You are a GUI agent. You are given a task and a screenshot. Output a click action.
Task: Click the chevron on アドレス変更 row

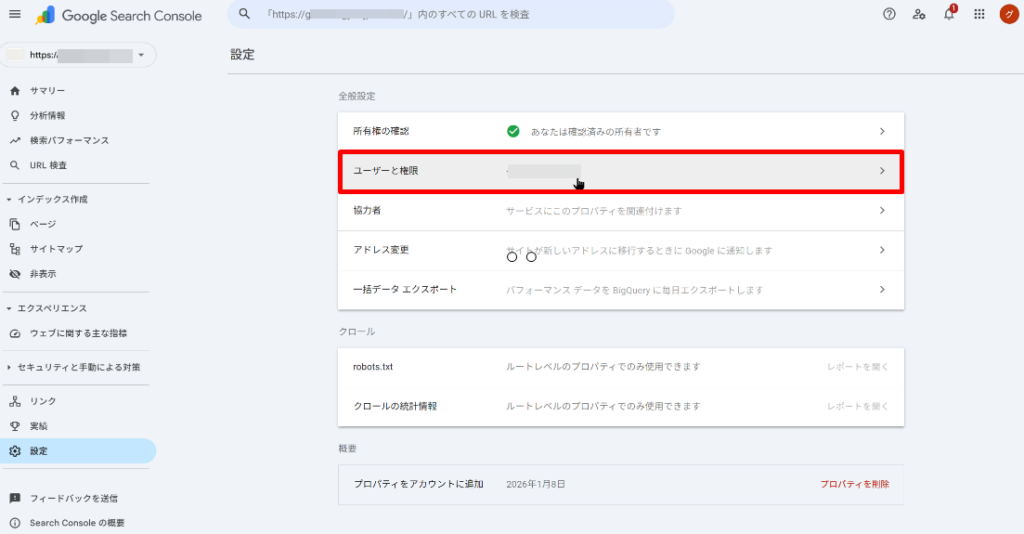tap(882, 250)
